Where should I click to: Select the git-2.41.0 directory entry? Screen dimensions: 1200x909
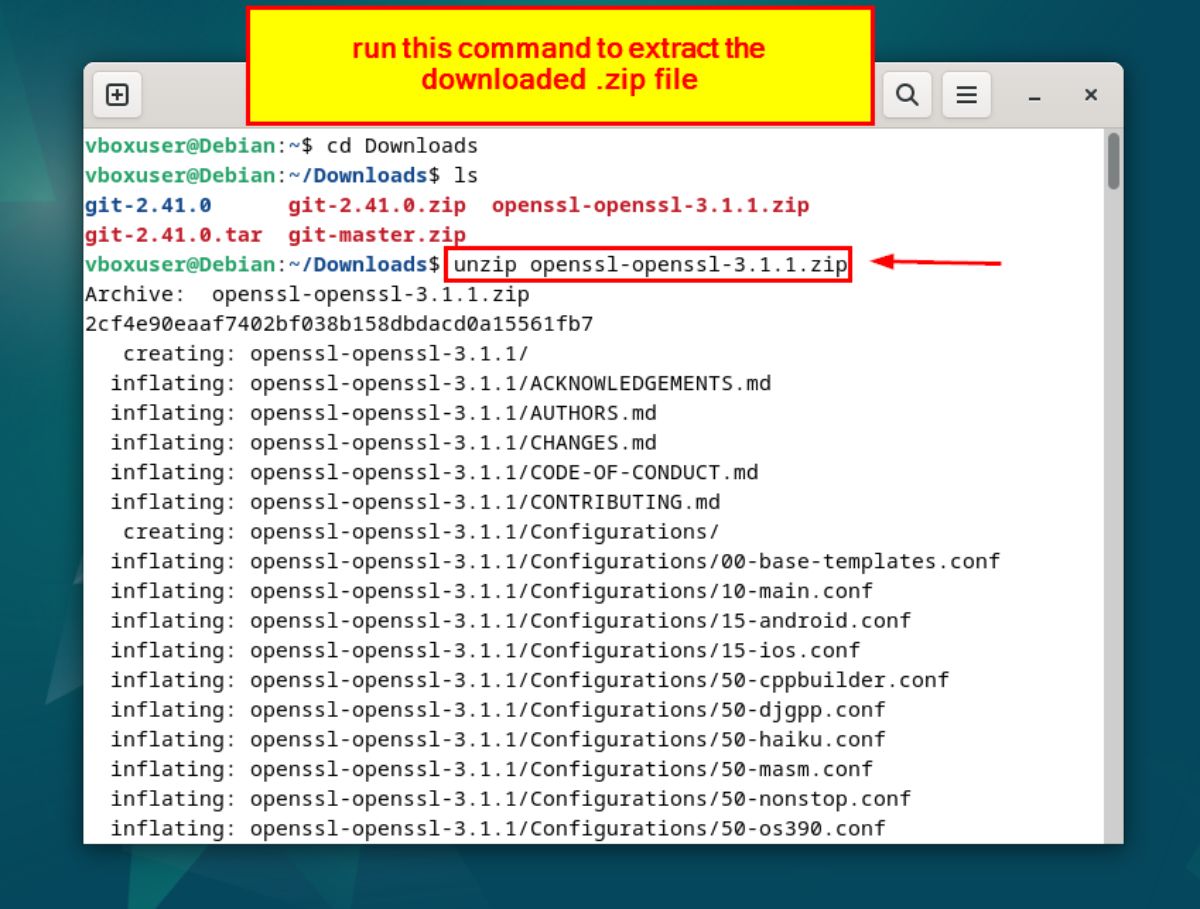pyautogui.click(x=146, y=205)
